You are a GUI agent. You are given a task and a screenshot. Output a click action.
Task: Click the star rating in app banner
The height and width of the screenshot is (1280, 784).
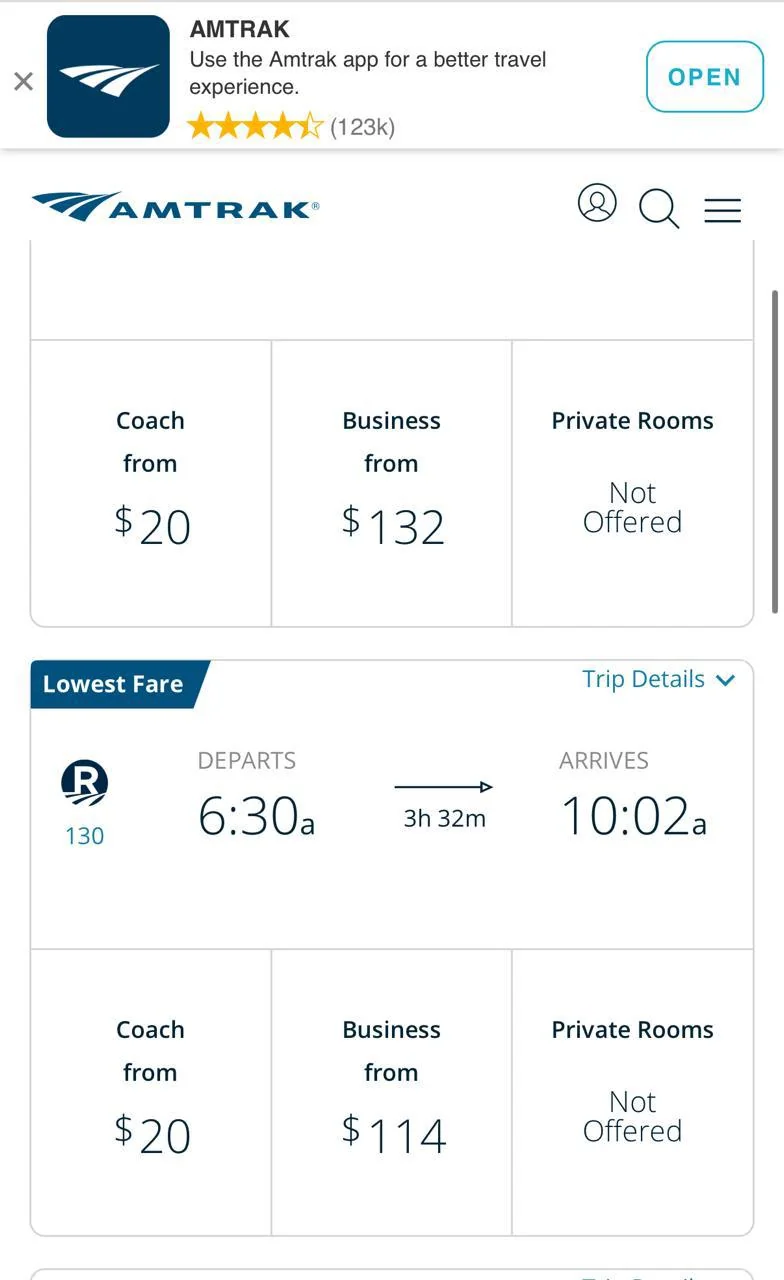pyautogui.click(x=255, y=127)
